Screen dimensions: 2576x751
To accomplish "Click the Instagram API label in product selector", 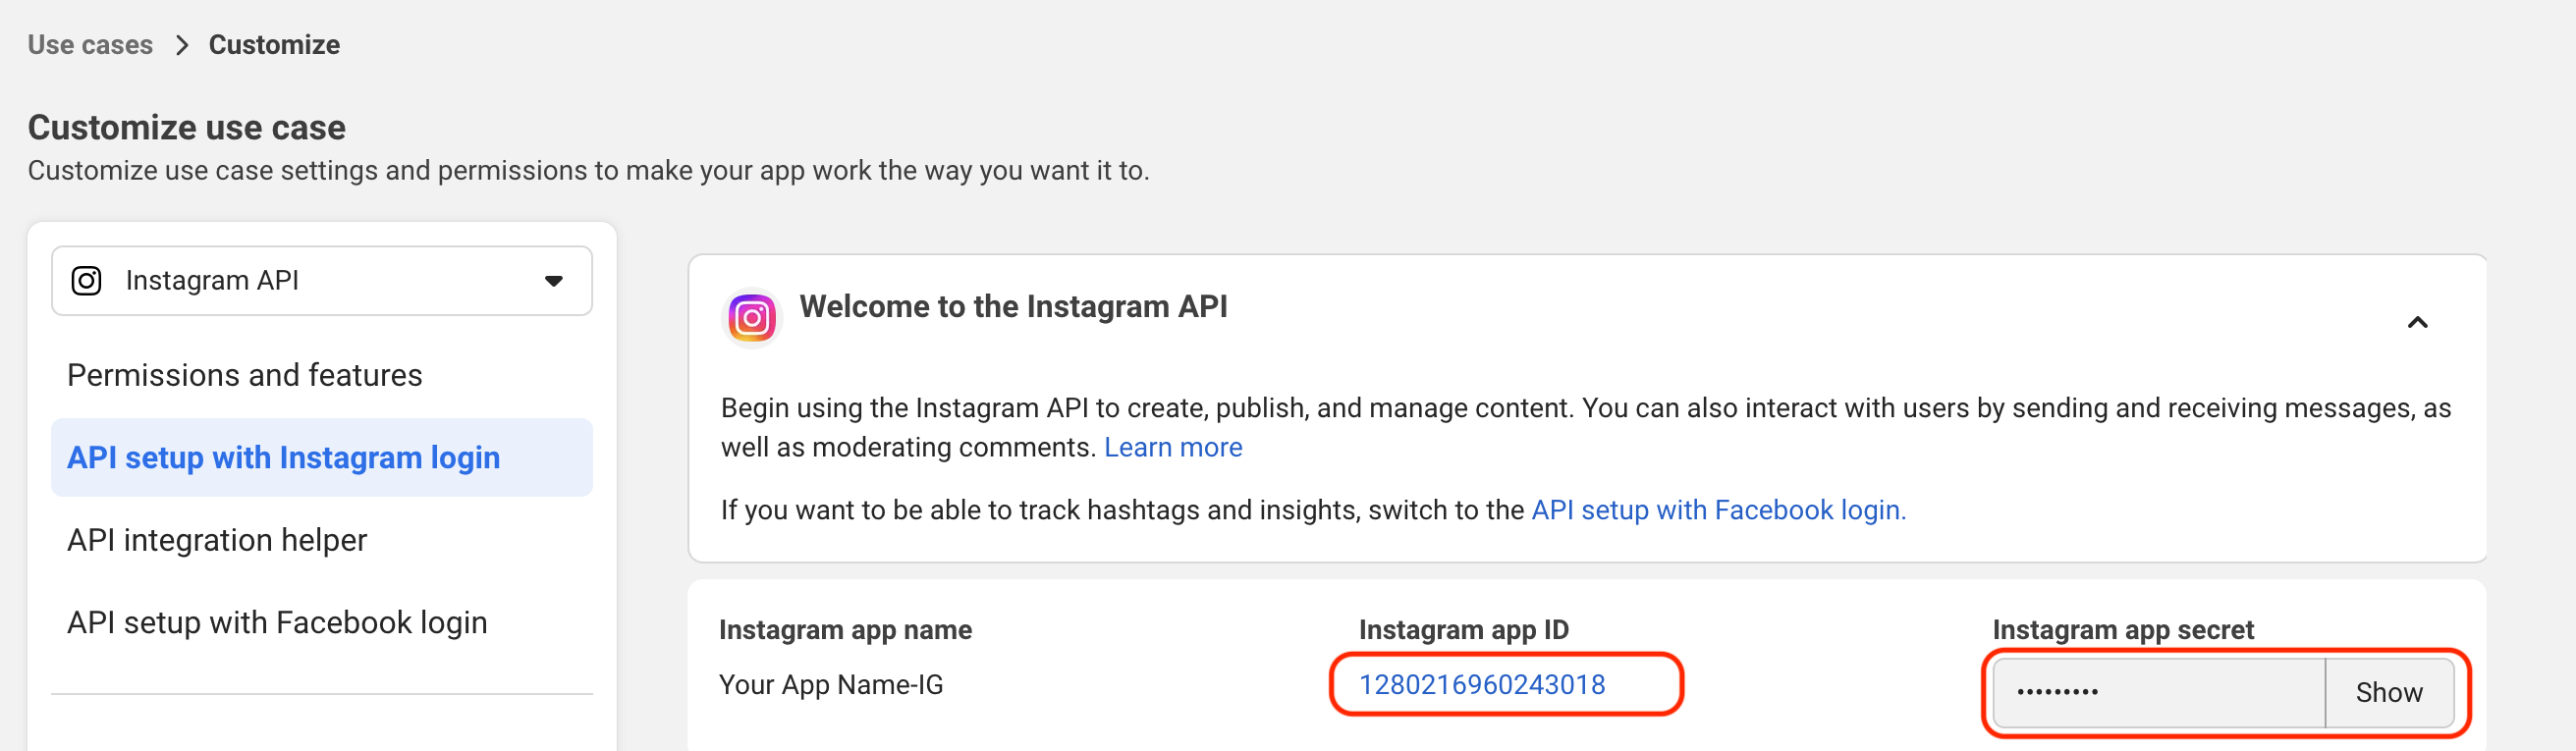I will (212, 281).
